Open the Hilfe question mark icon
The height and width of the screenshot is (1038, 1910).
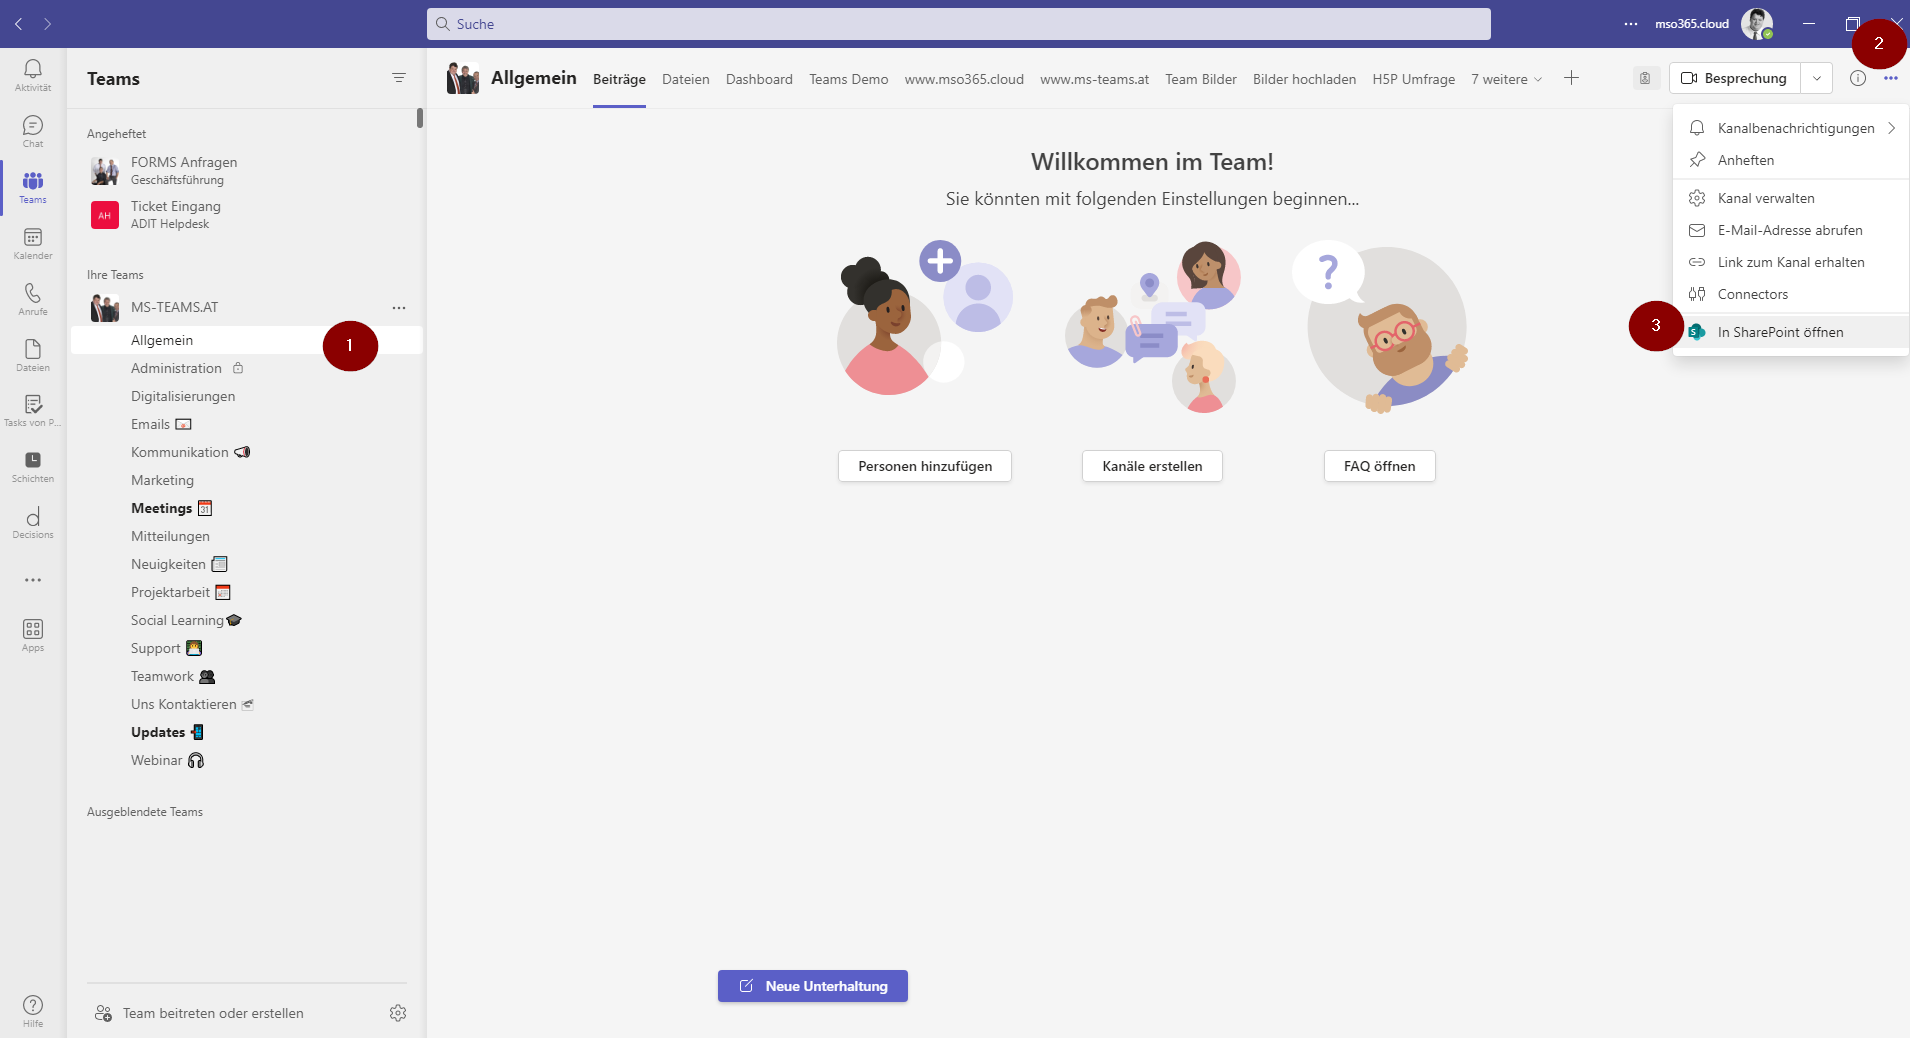click(33, 1010)
